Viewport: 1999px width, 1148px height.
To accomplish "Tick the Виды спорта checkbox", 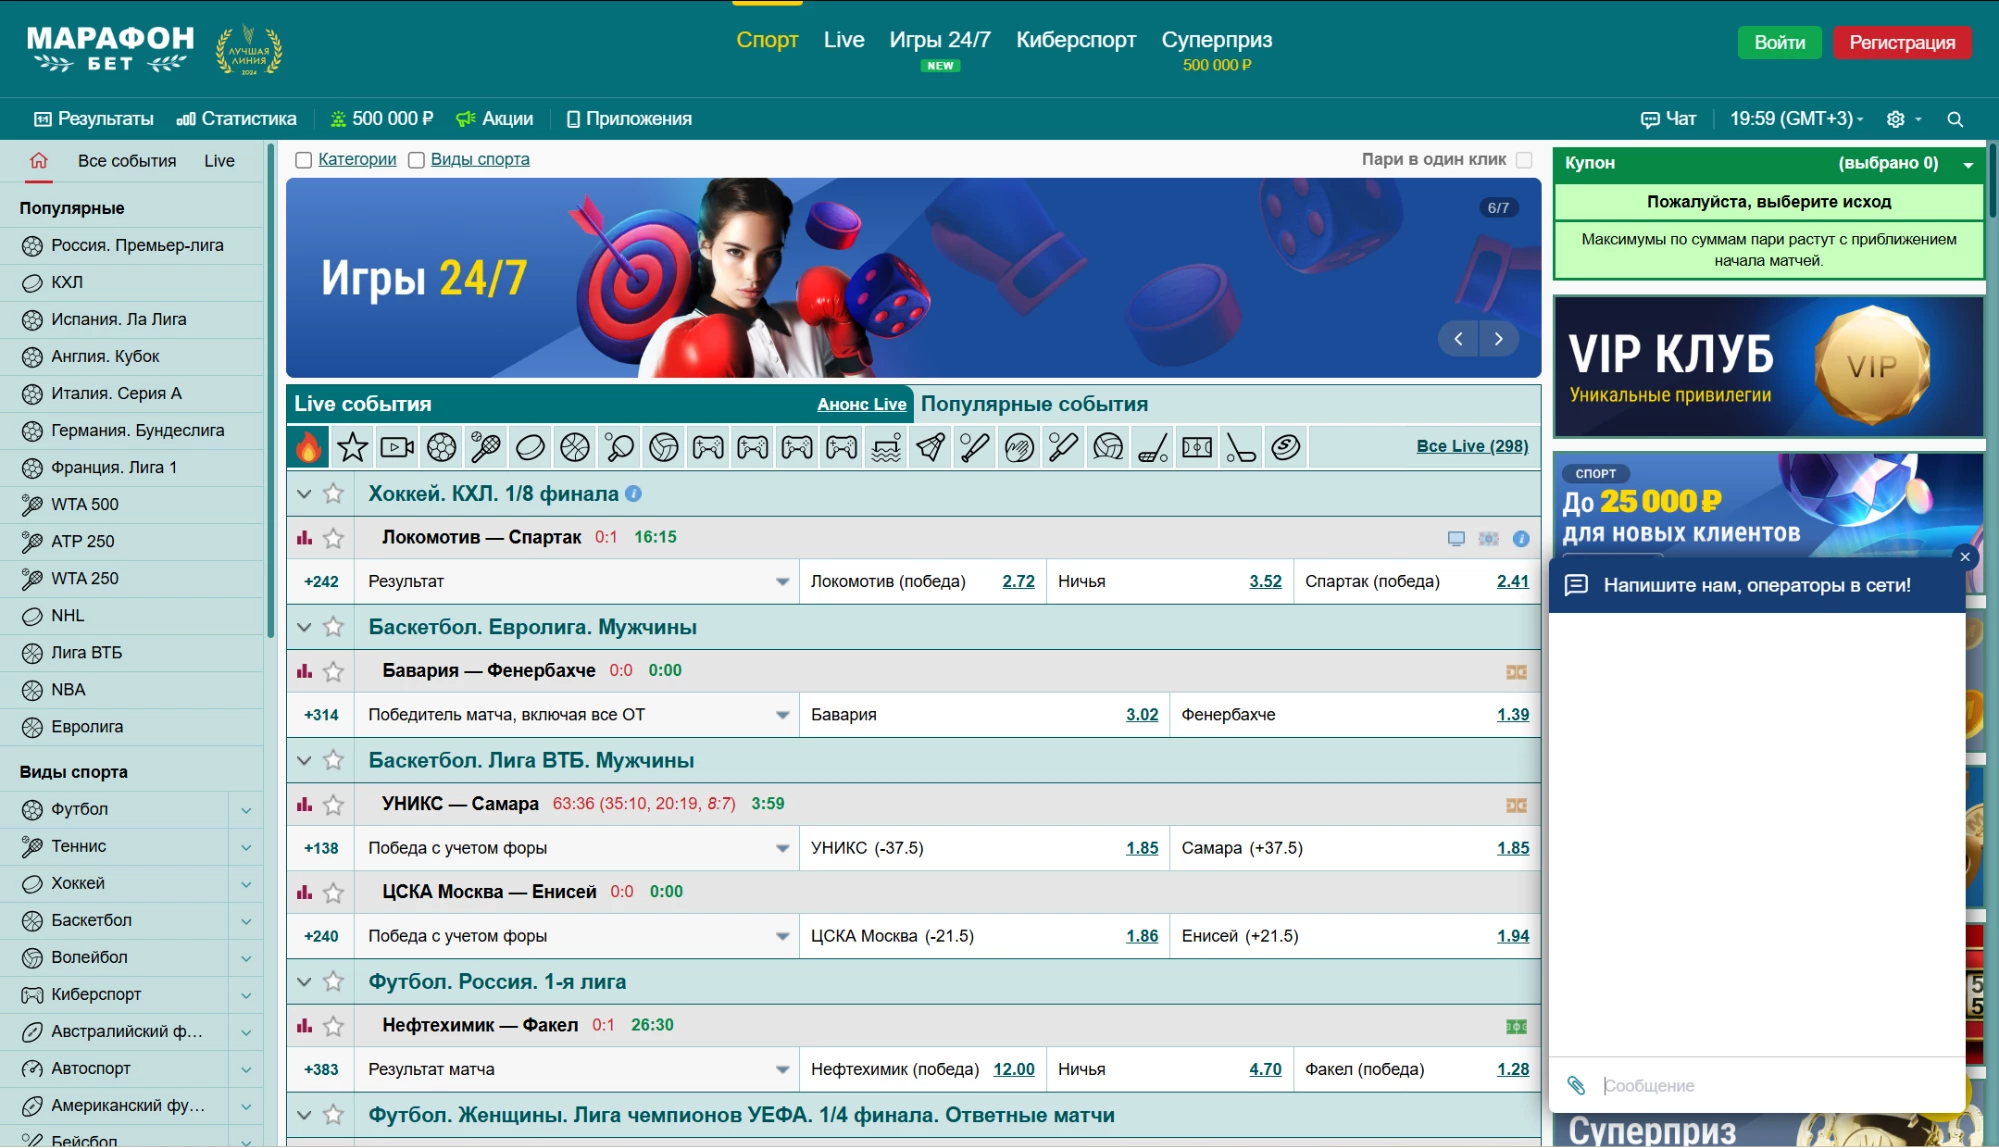I will coord(417,160).
